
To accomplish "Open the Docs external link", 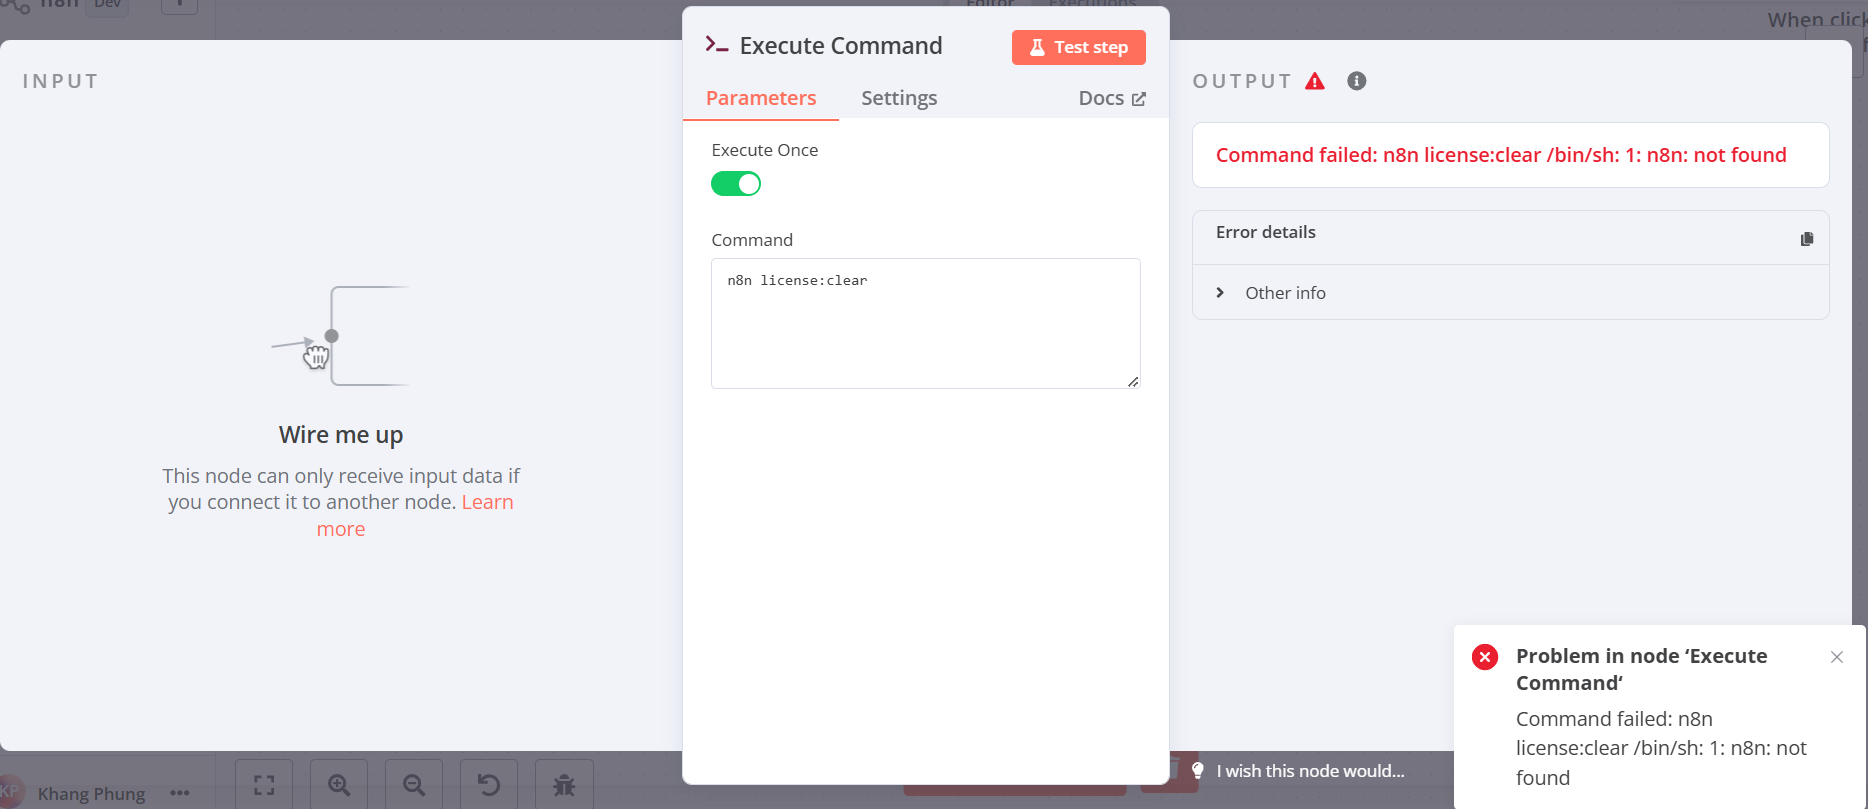I will pos(1112,98).
